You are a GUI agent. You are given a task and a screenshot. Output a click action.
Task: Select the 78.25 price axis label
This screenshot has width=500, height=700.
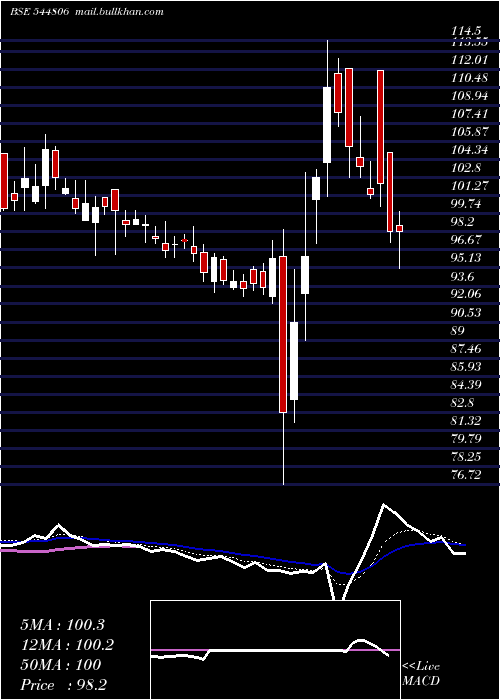pos(466,457)
